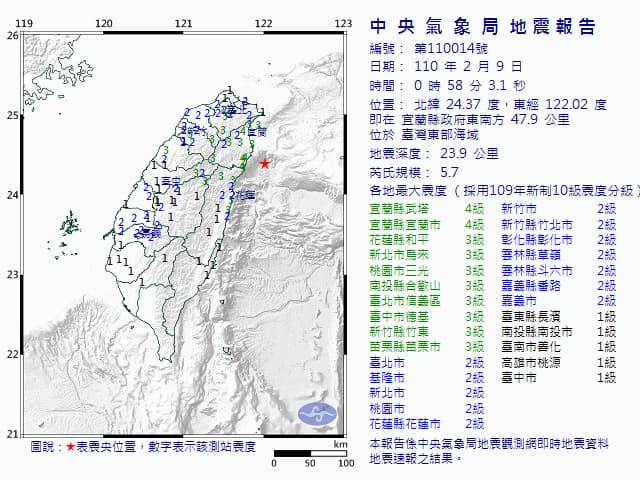Select the depth 23.9 公里 text
This screenshot has width=640, height=480.
pyautogui.click(x=470, y=153)
